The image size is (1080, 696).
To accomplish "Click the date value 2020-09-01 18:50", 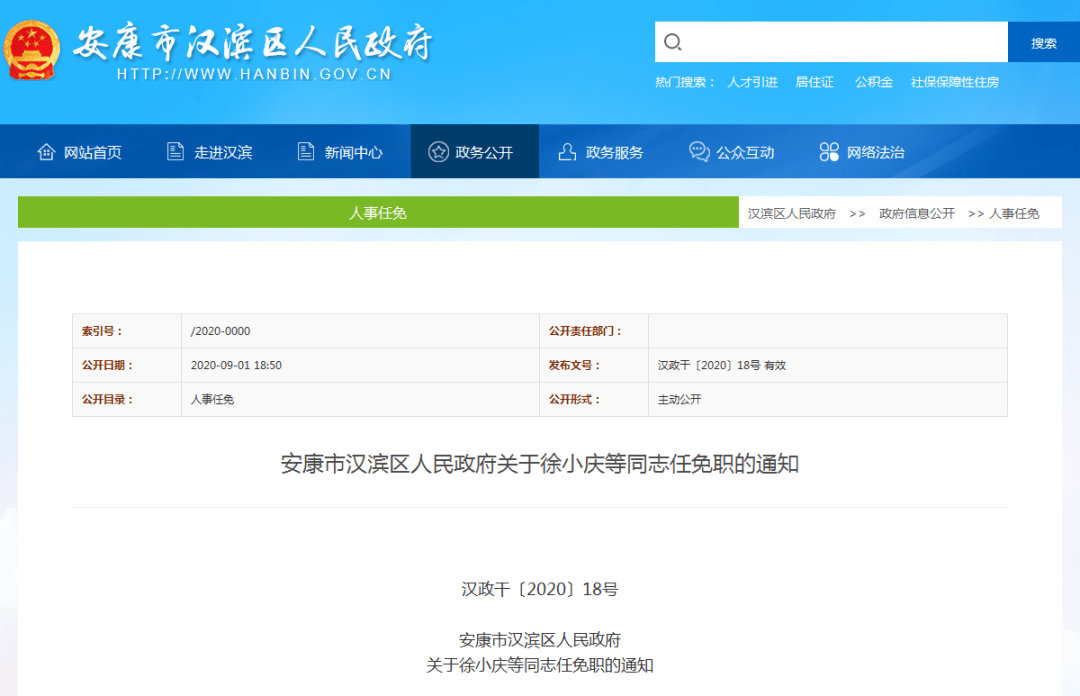I will pos(236,365).
